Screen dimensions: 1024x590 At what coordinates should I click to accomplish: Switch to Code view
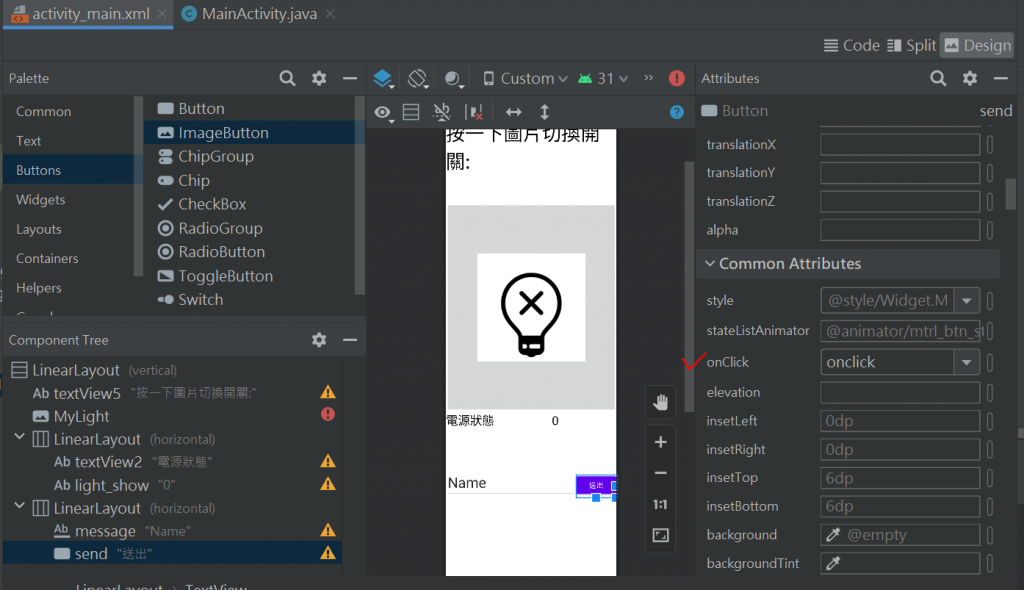[x=852, y=45]
